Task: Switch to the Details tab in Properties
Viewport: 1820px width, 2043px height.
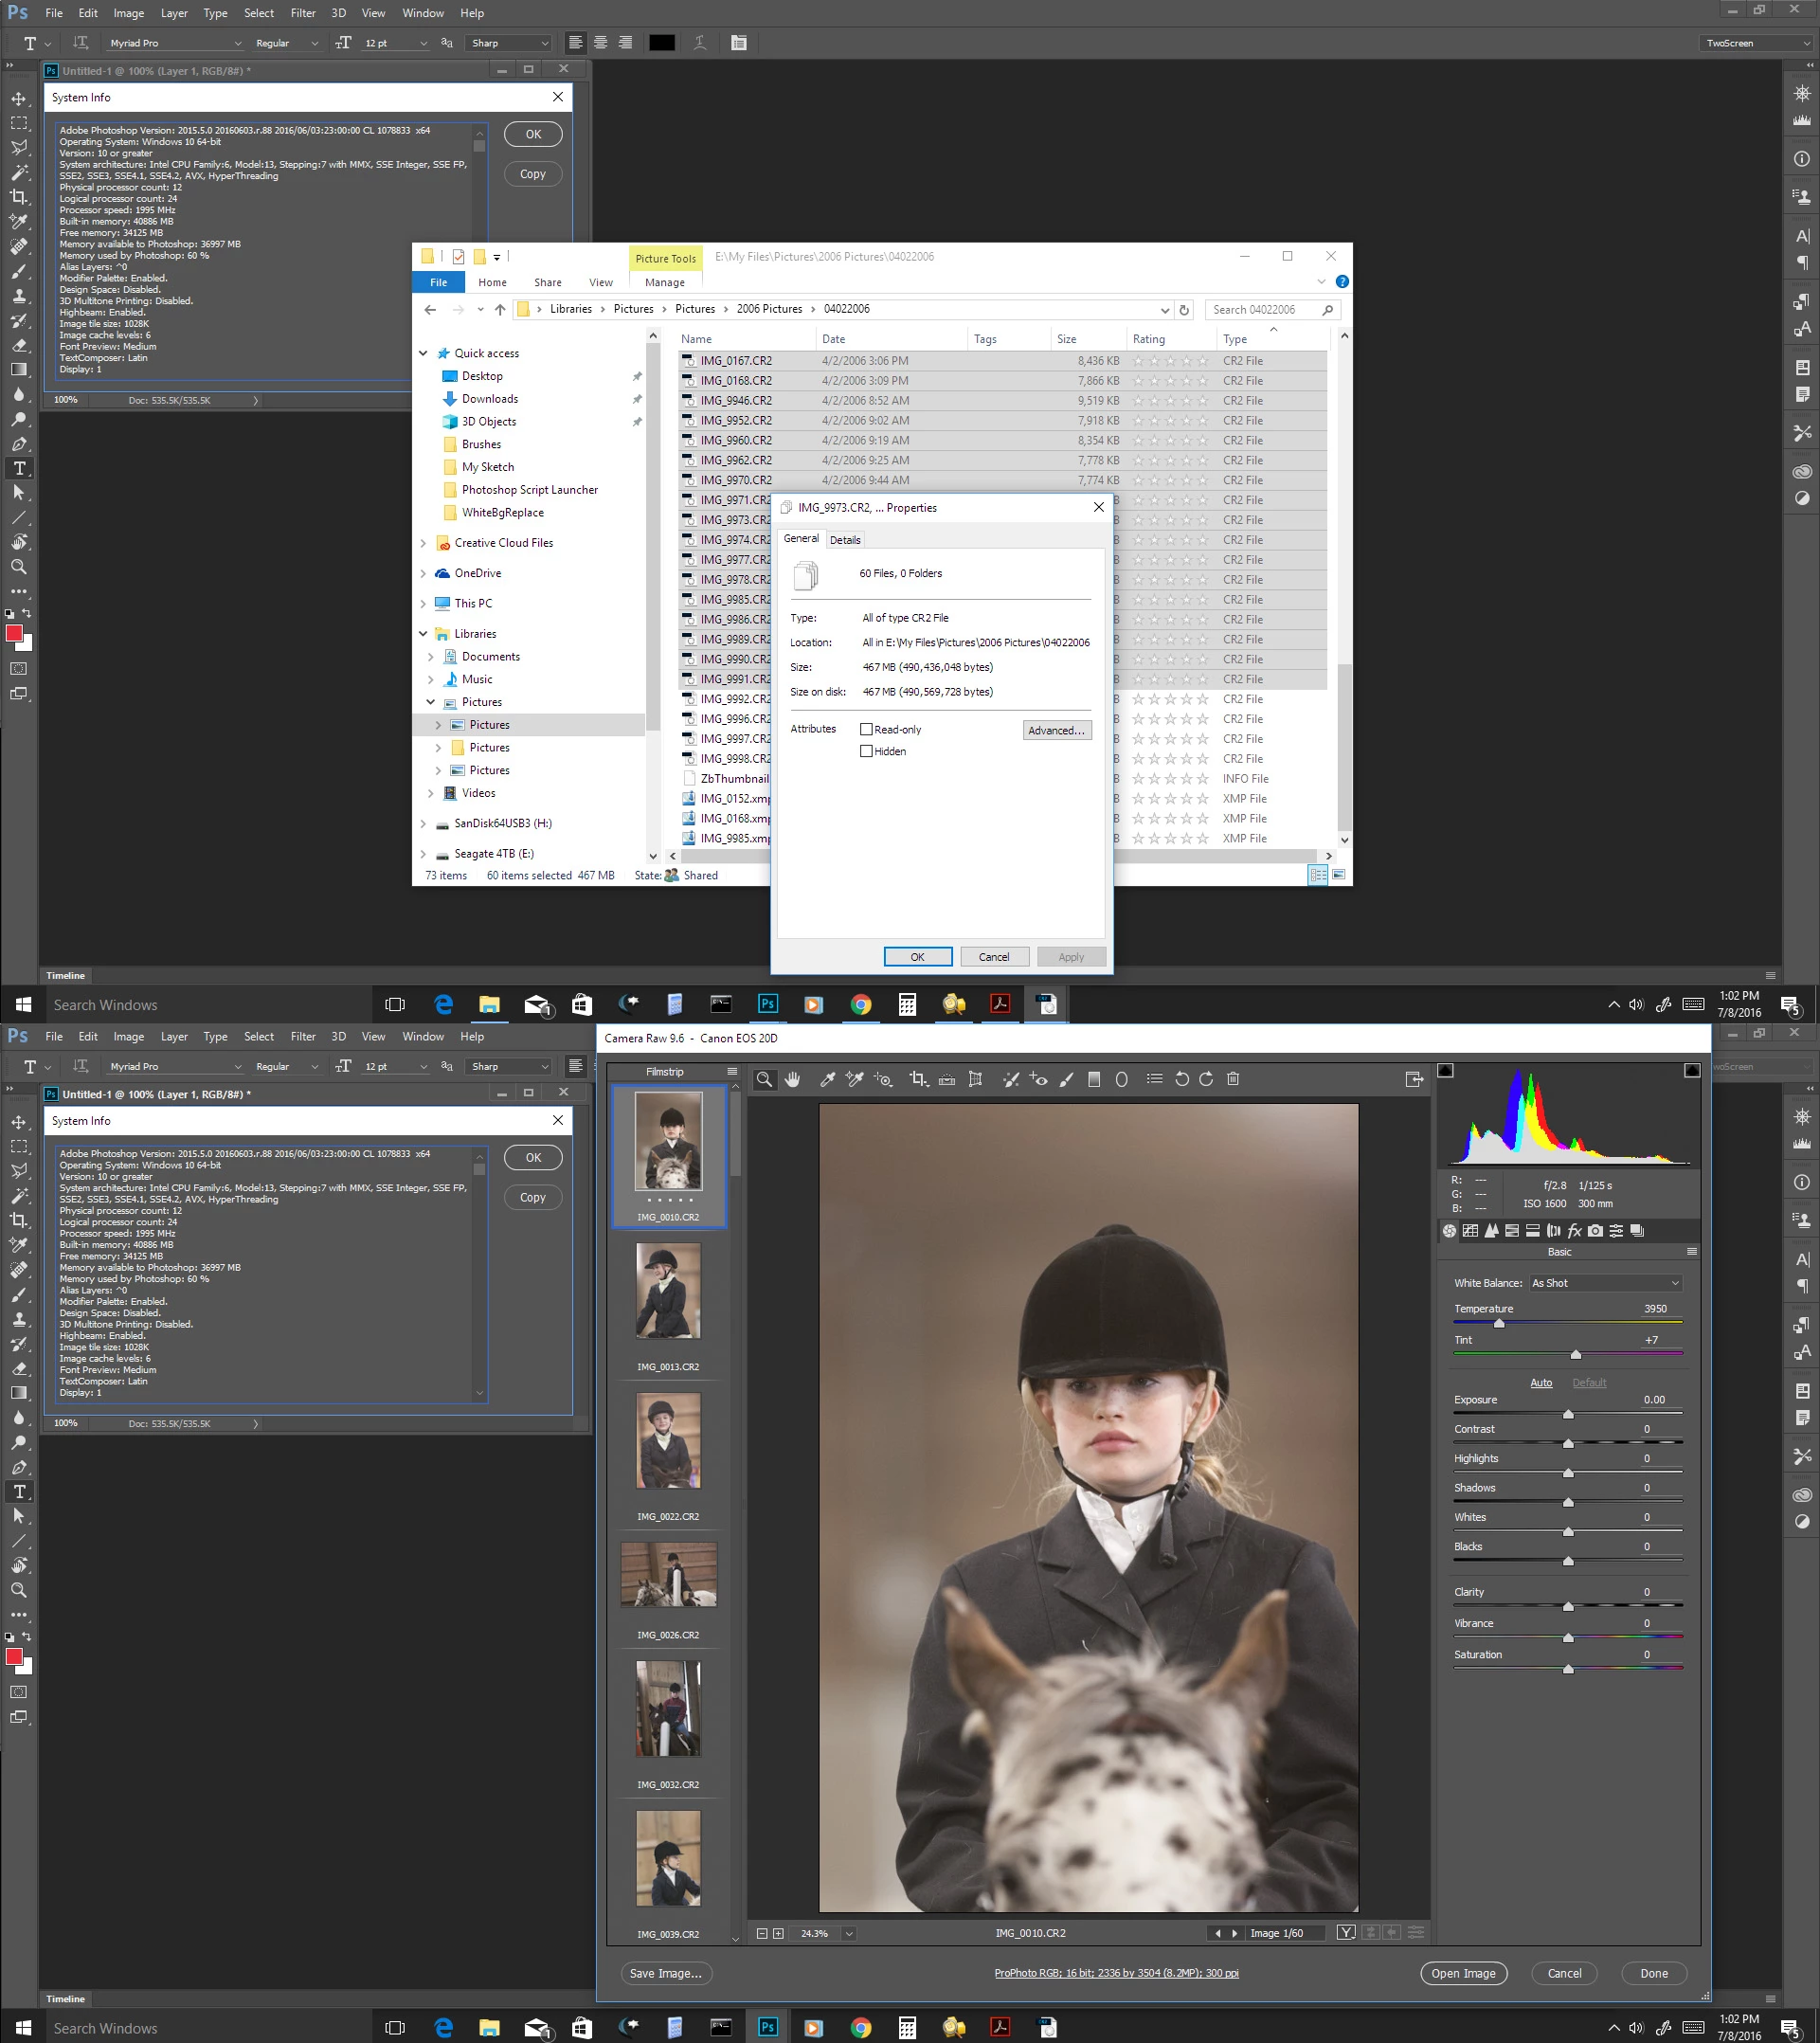Action: pos(845,540)
